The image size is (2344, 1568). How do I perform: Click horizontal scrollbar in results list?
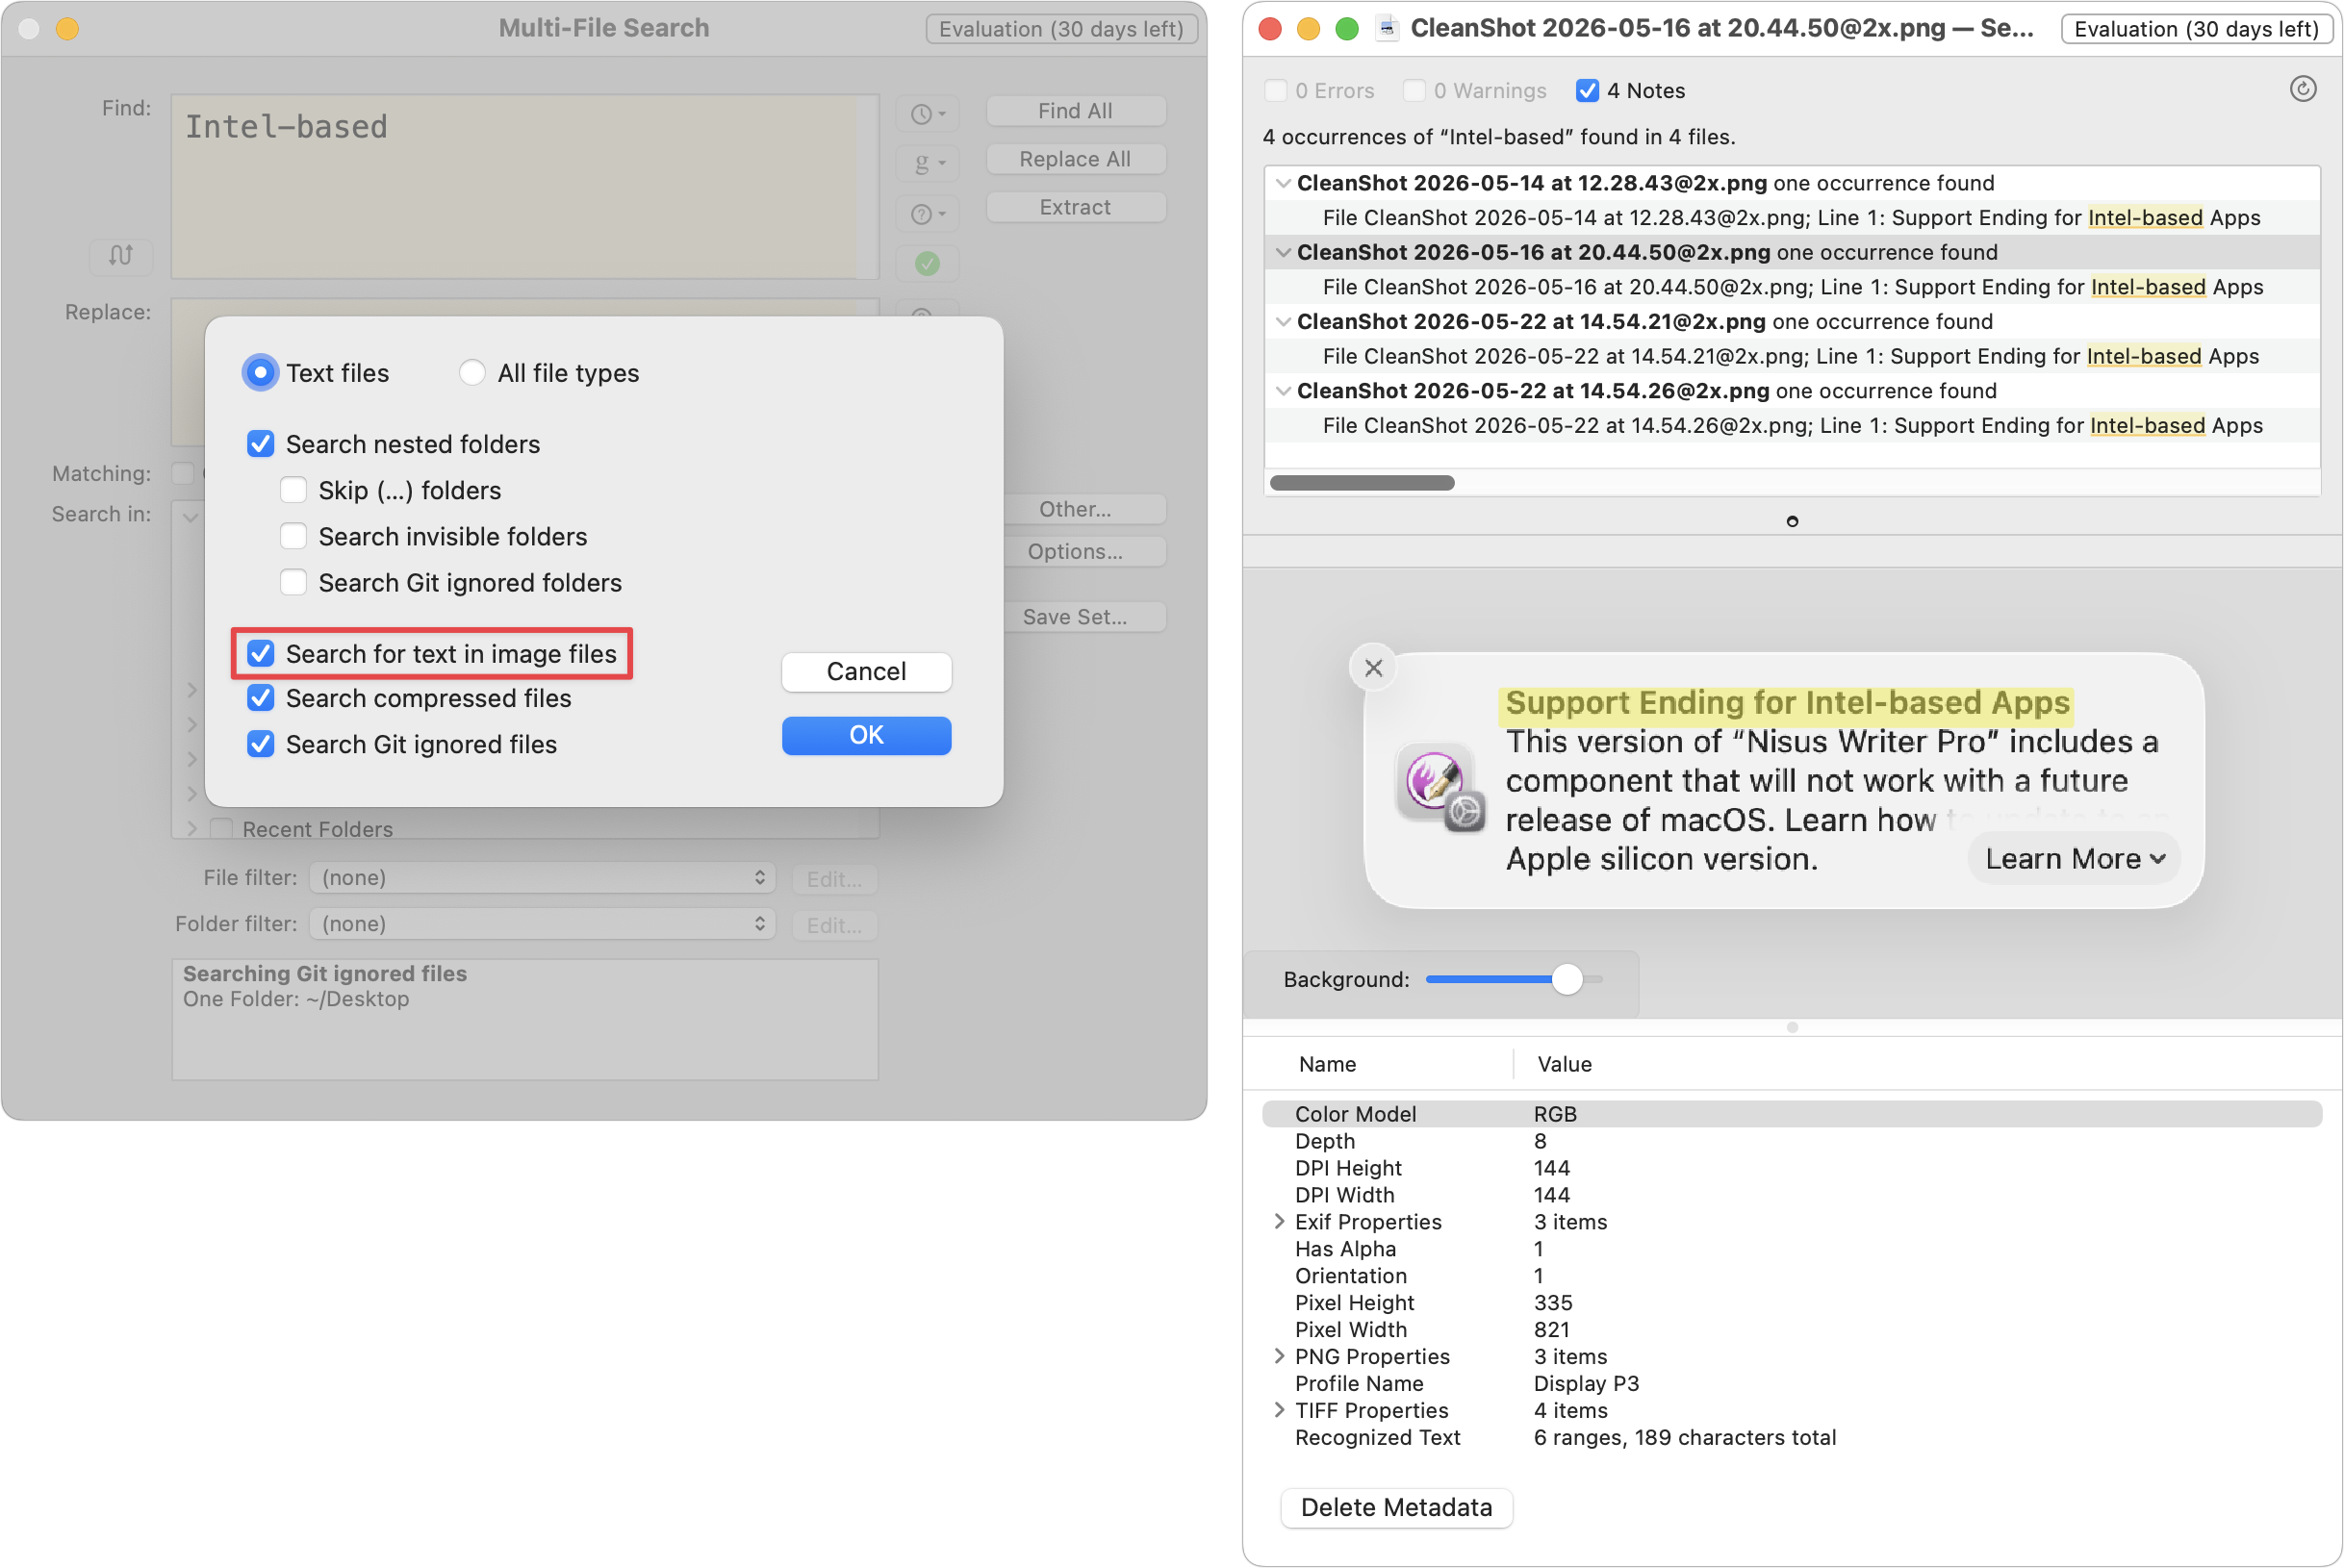coord(1361,483)
